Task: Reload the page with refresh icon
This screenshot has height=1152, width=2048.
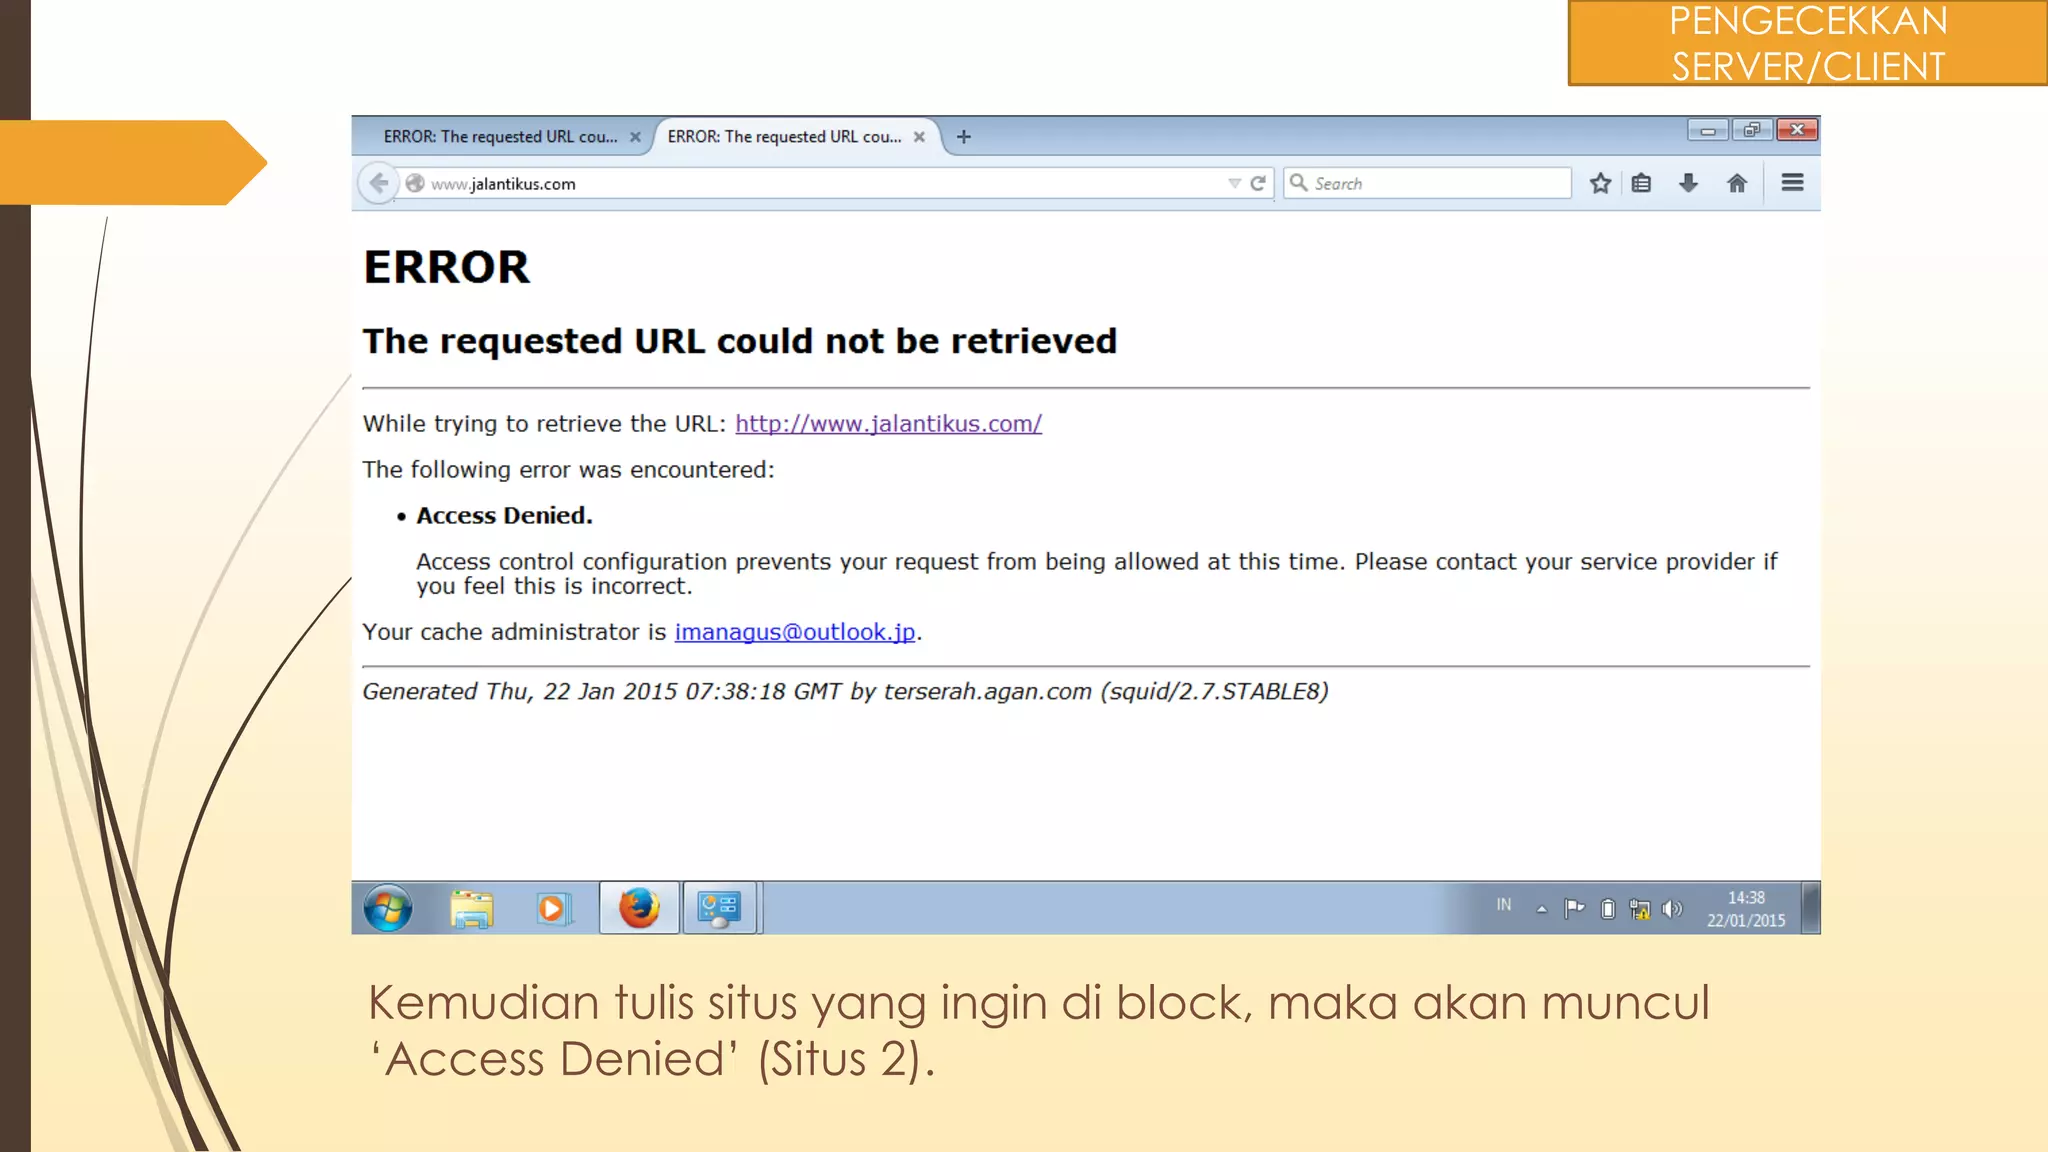Action: (x=1258, y=183)
